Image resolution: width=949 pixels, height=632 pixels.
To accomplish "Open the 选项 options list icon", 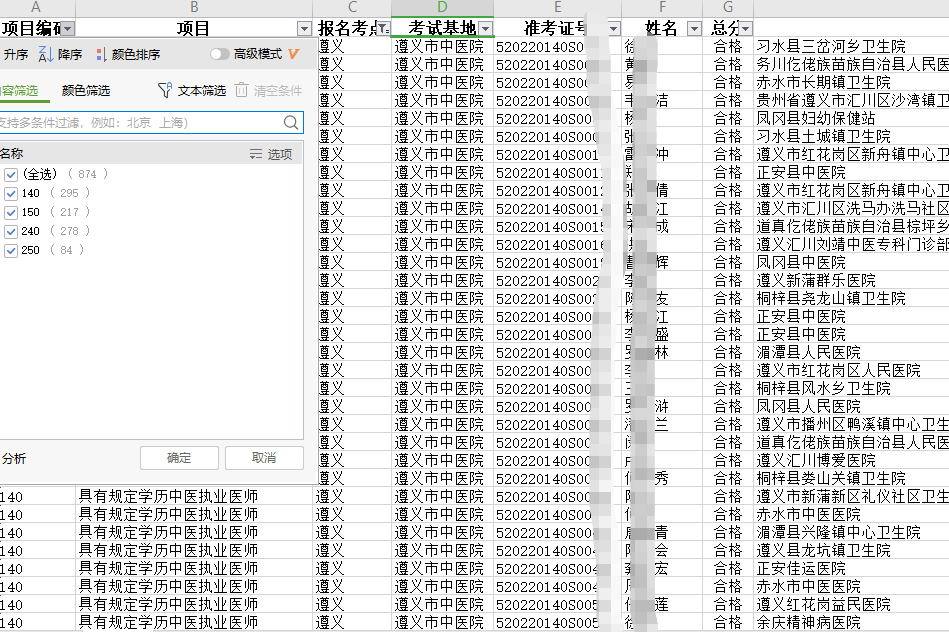I will 256,154.
